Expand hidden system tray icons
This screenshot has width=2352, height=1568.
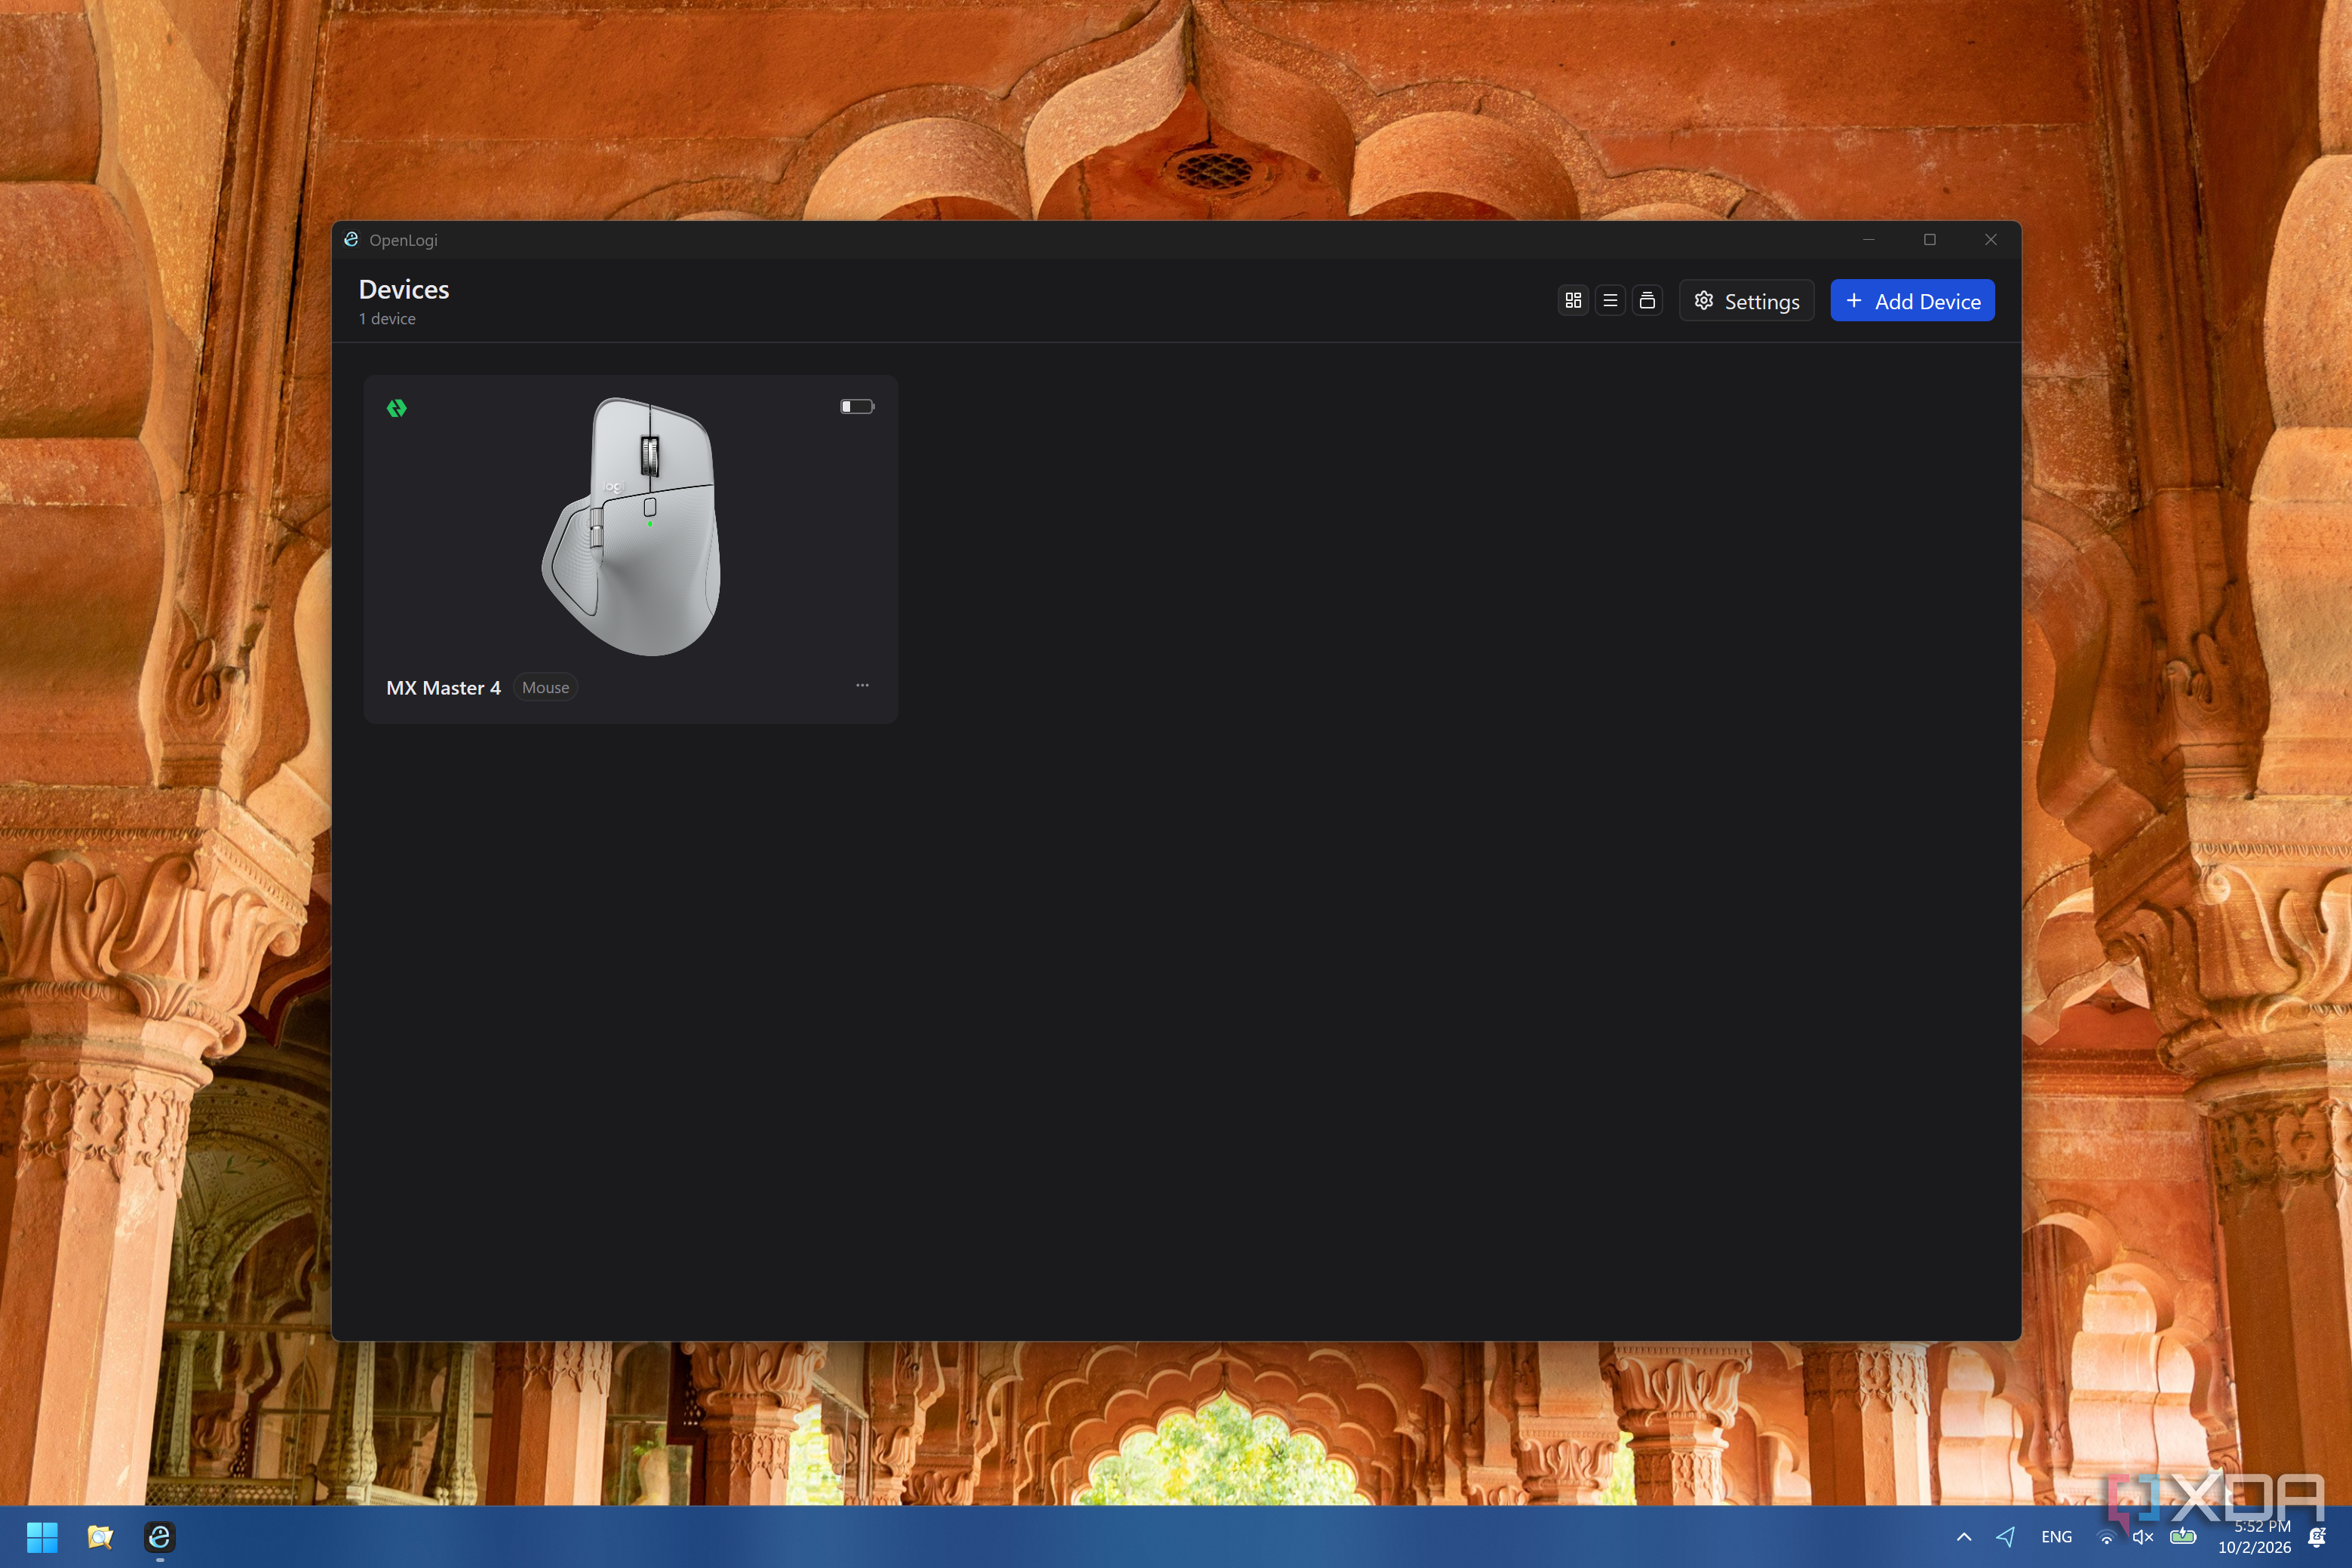tap(1964, 1537)
